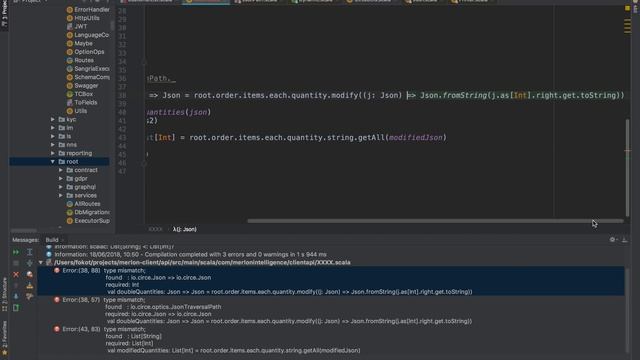This screenshot has width=640, height=360.
Task: Expand the services folder under root
Action: pos(61,195)
